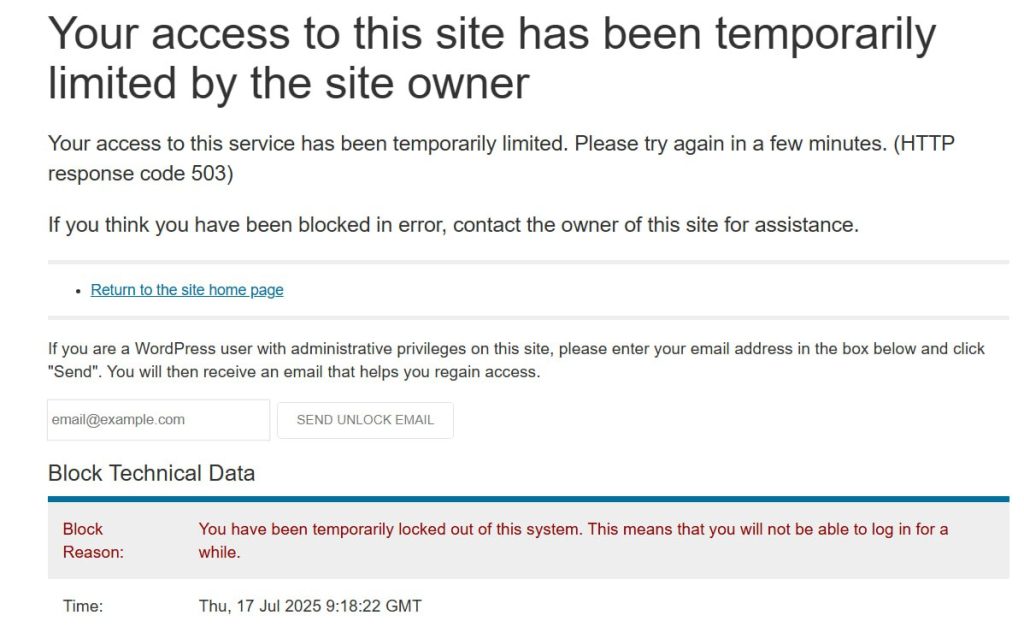Click the word 'WordPress' in the instructions
The height and width of the screenshot is (639, 1024).
tap(175, 349)
